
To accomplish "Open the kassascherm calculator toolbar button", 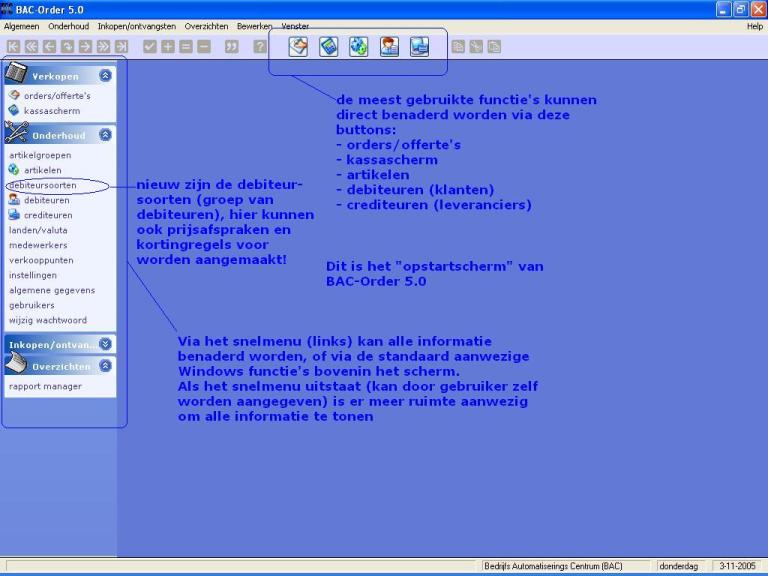I will click(328, 47).
